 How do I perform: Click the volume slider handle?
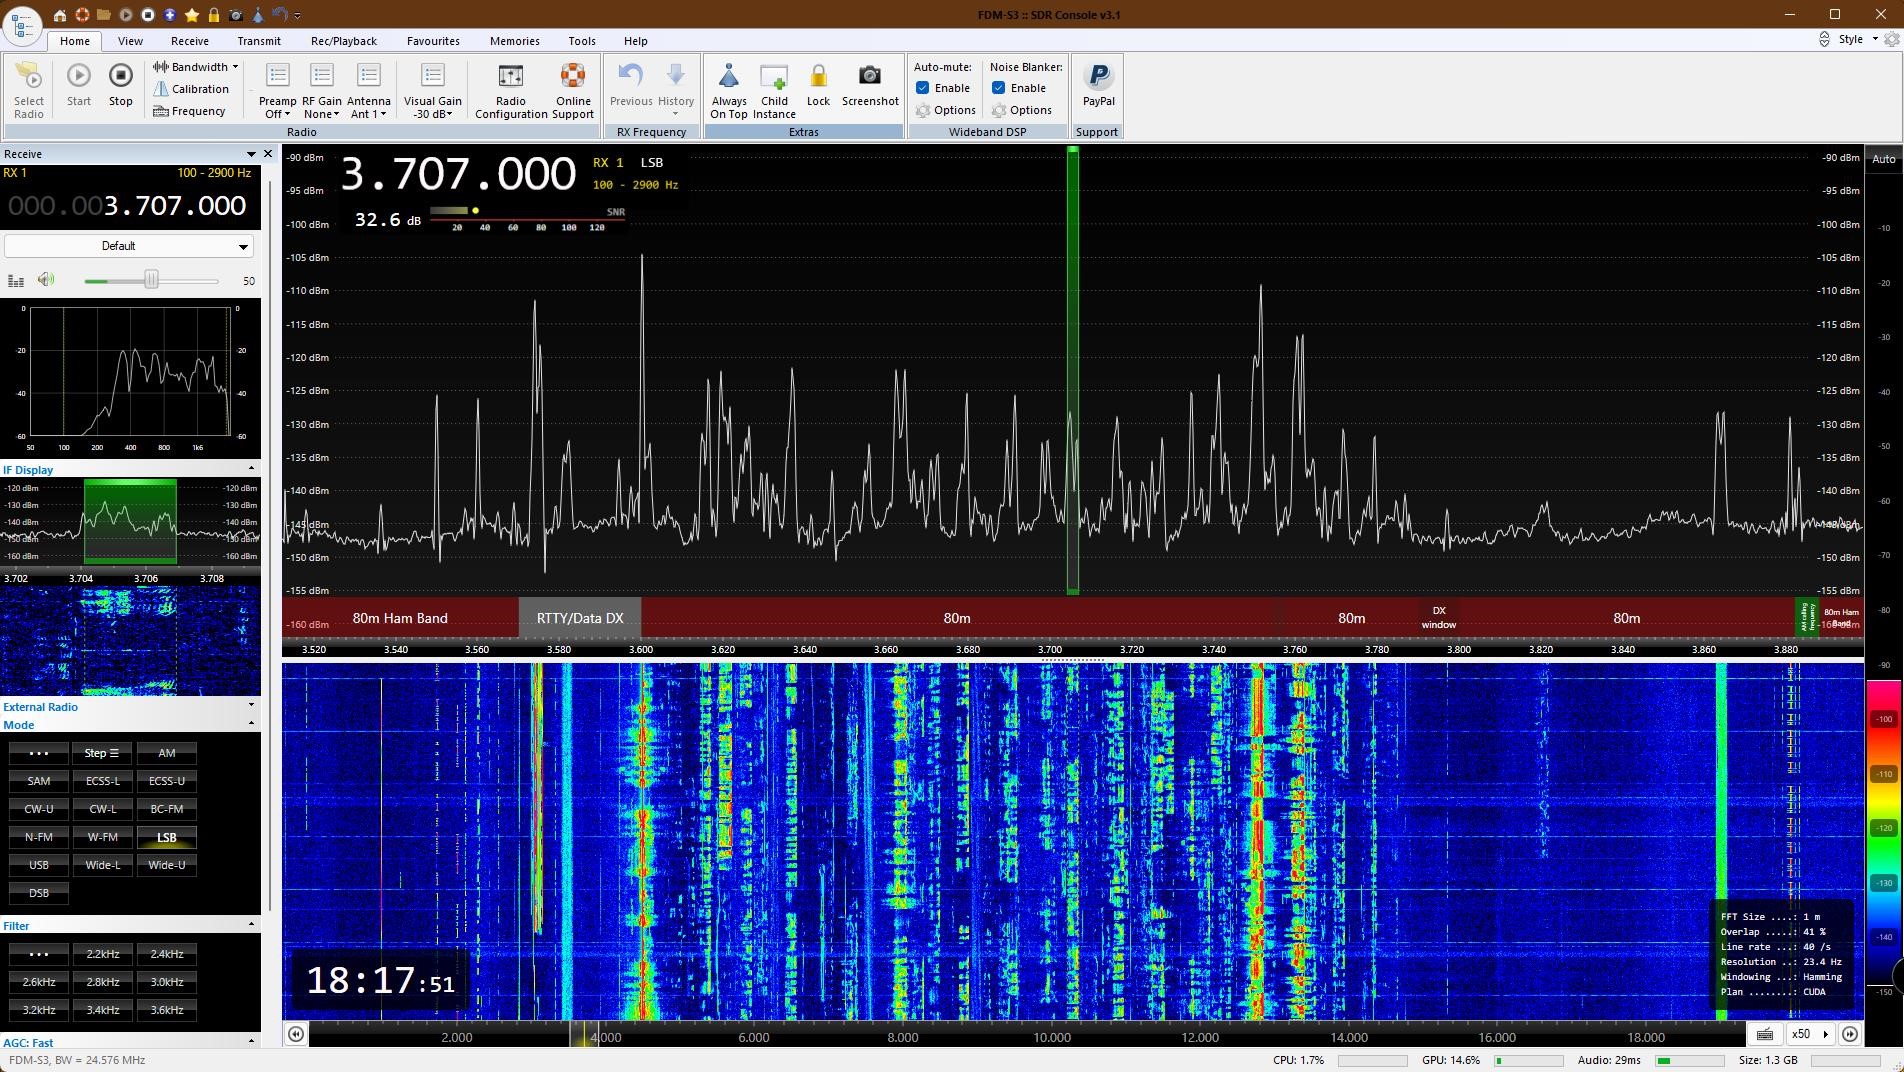pyautogui.click(x=151, y=280)
